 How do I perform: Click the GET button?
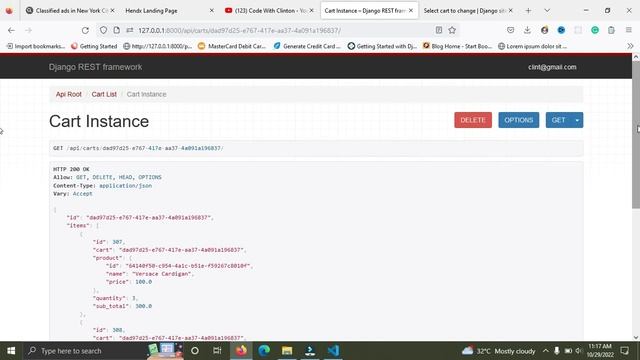click(x=558, y=120)
